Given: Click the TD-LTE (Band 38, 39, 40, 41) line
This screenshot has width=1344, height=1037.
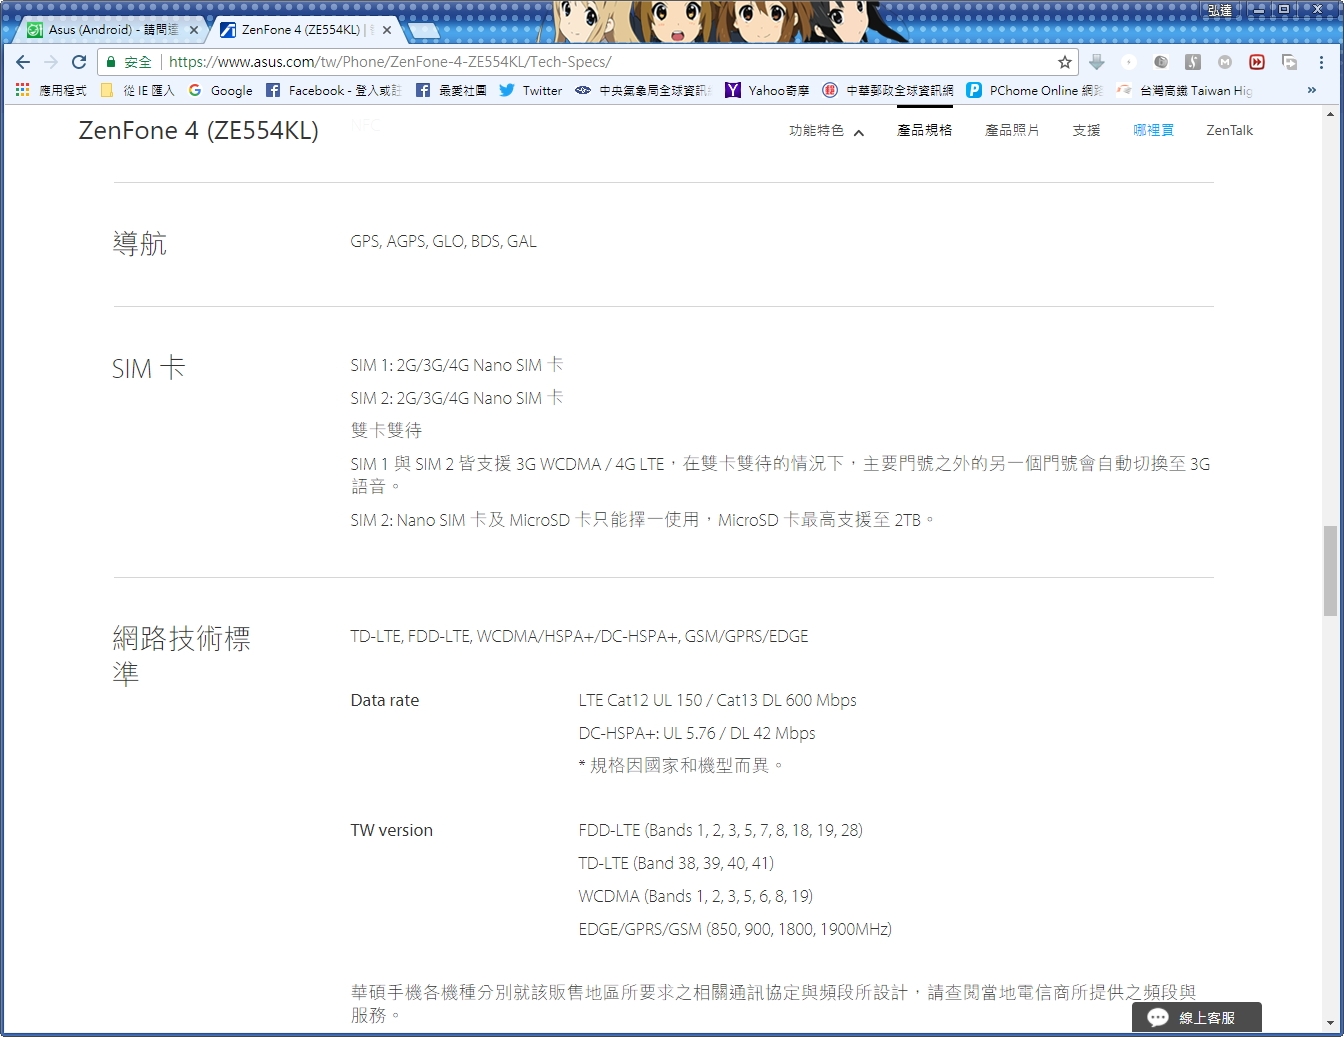Looking at the screenshot, I should pyautogui.click(x=676, y=863).
